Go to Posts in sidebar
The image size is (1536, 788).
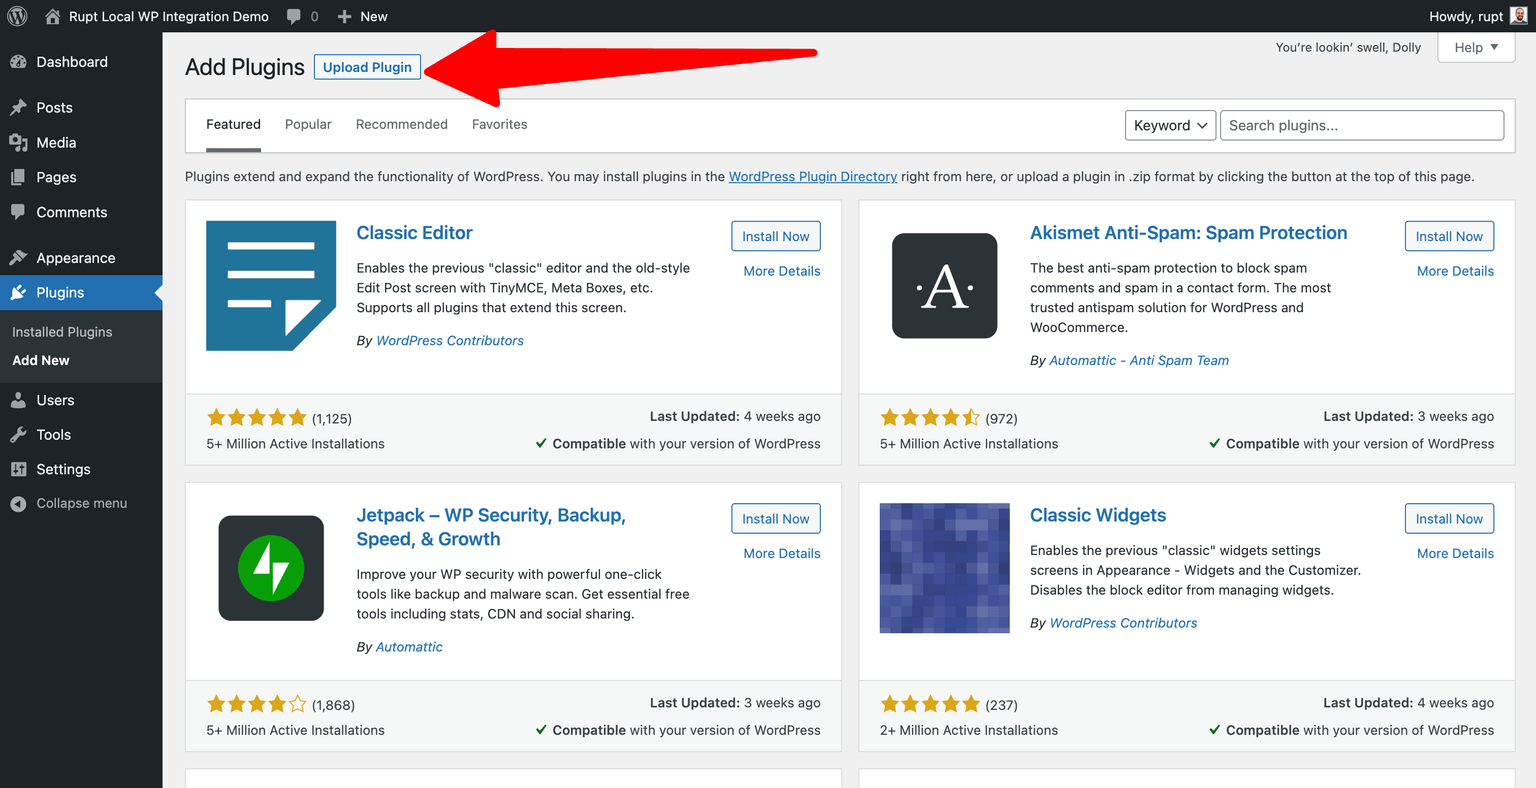pyautogui.click(x=81, y=107)
